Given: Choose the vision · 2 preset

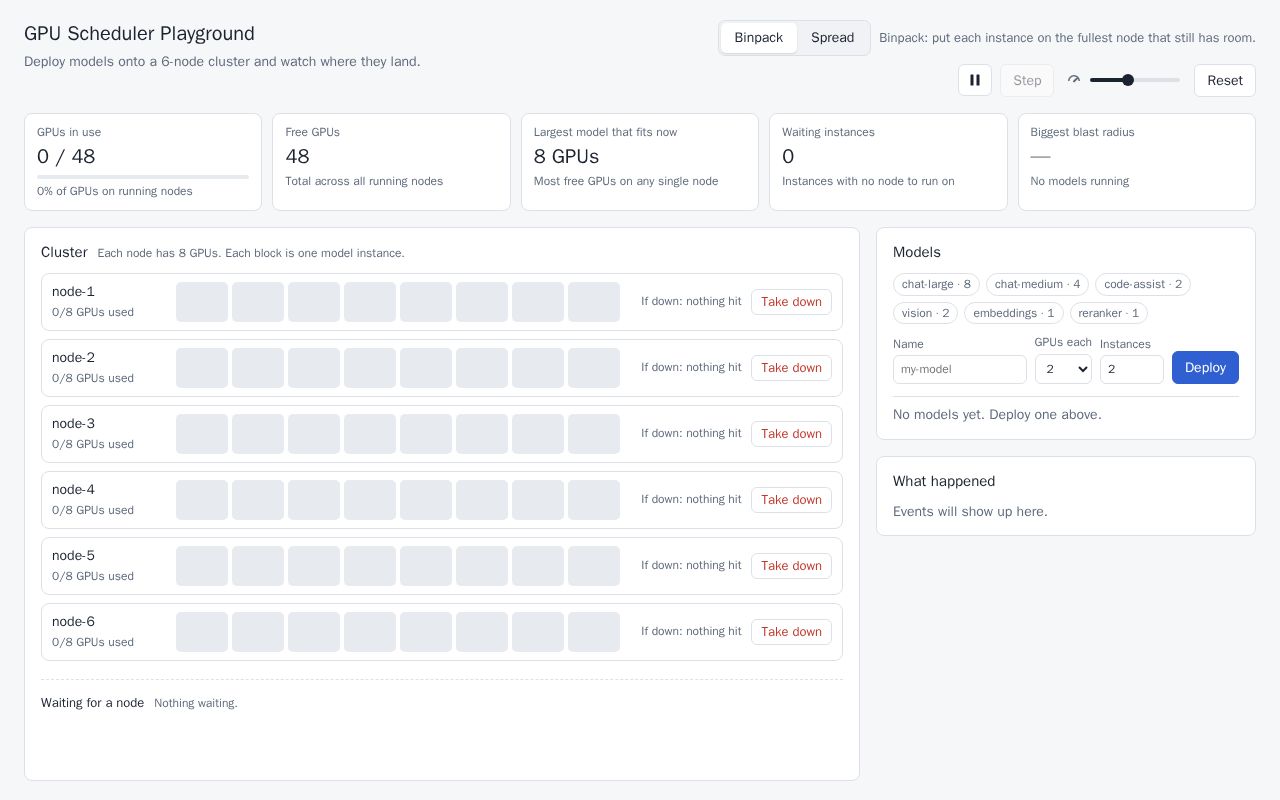Looking at the screenshot, I should click(925, 313).
